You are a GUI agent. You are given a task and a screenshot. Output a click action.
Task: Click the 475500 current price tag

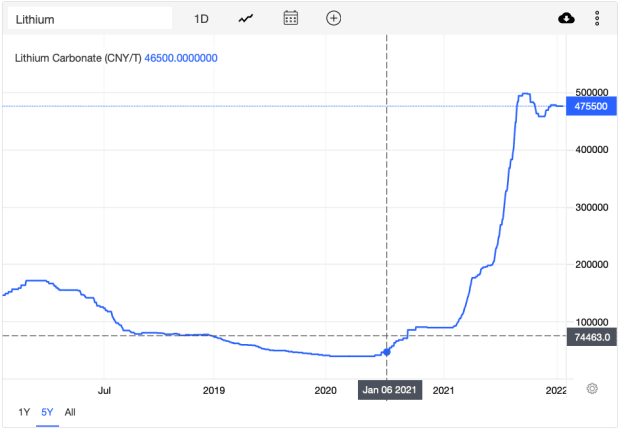[591, 106]
